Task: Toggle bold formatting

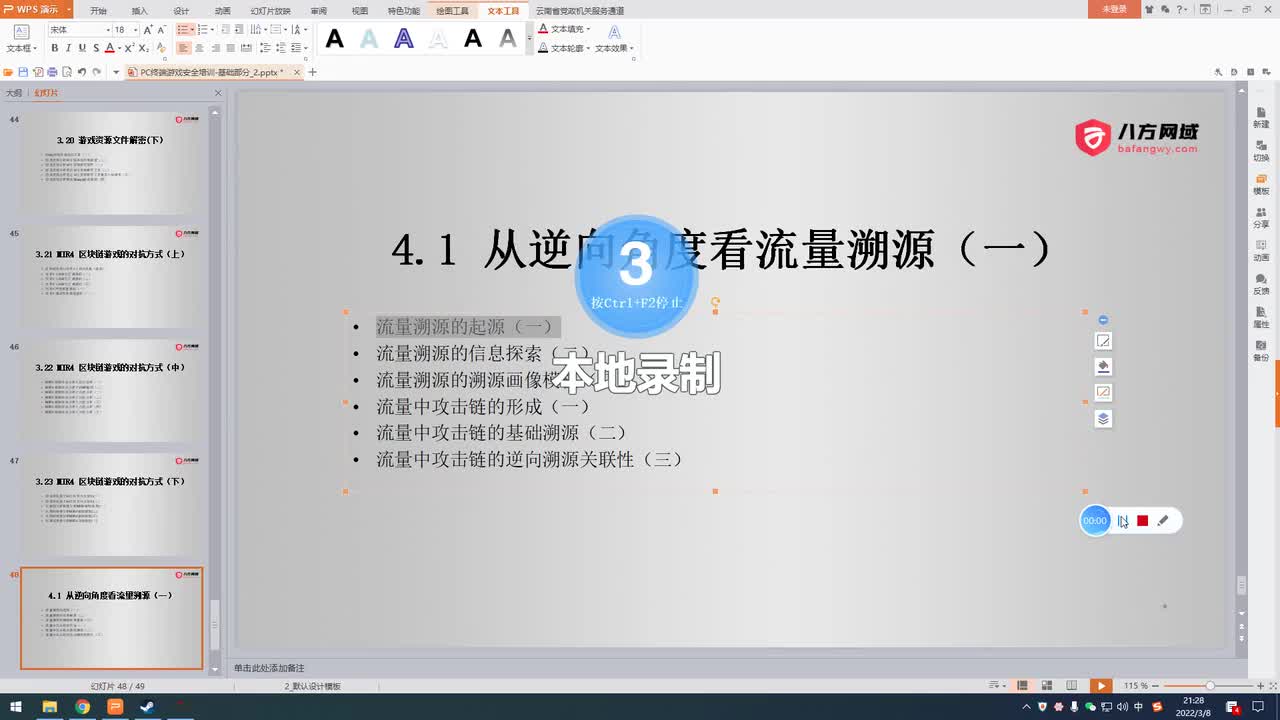Action: 54,48
